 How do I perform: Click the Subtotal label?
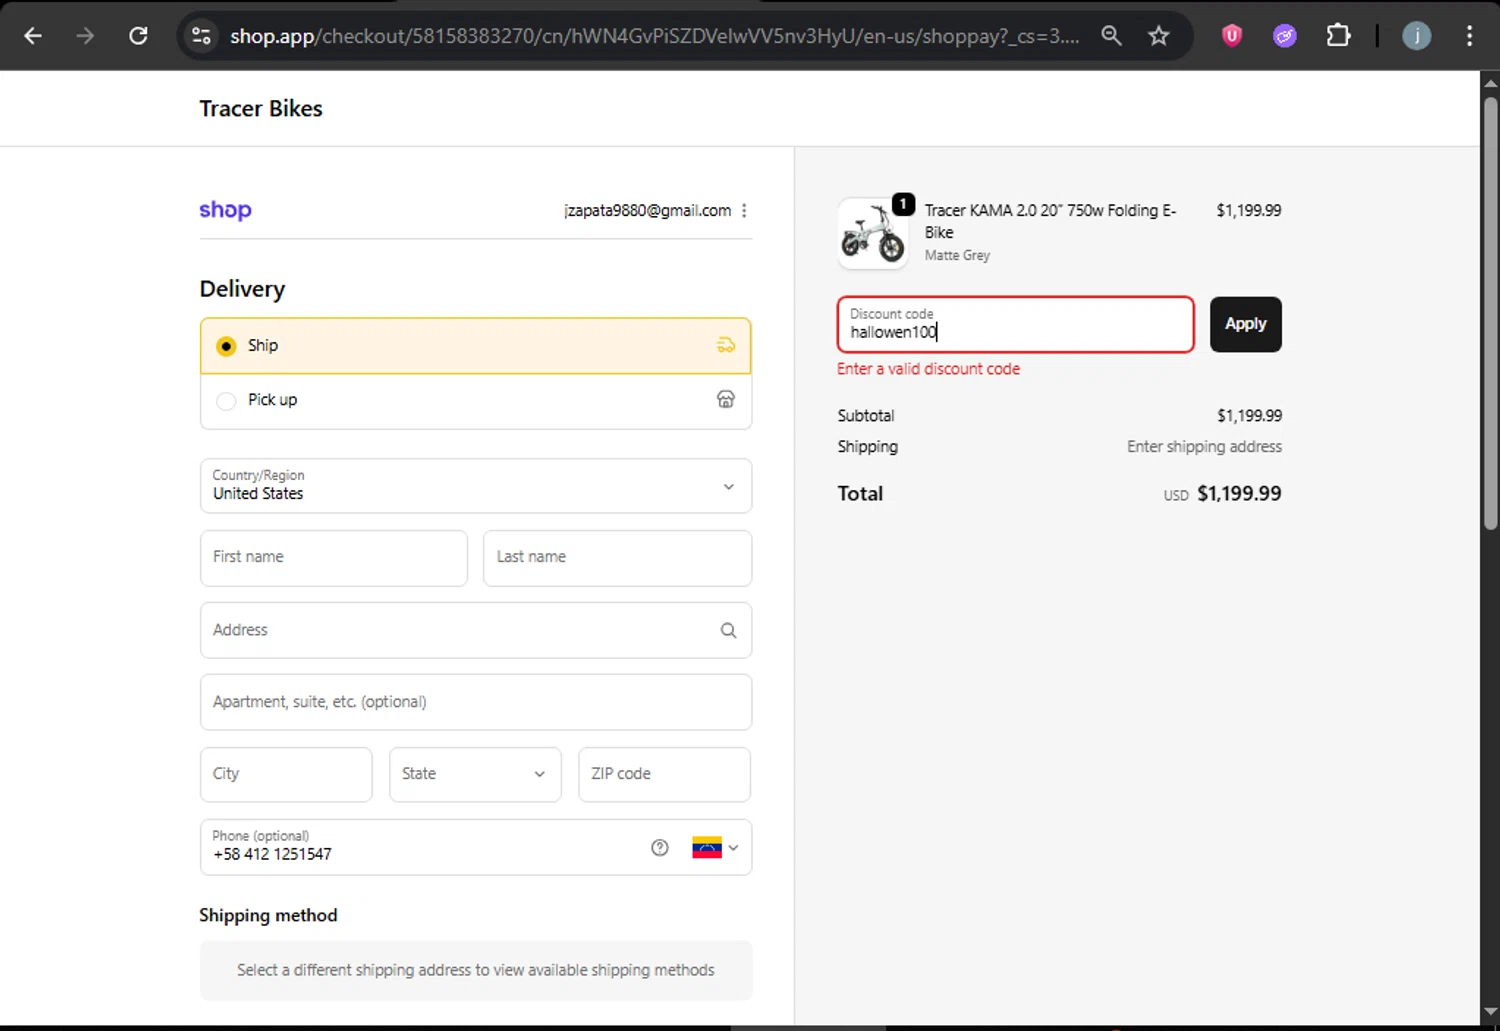tap(866, 416)
